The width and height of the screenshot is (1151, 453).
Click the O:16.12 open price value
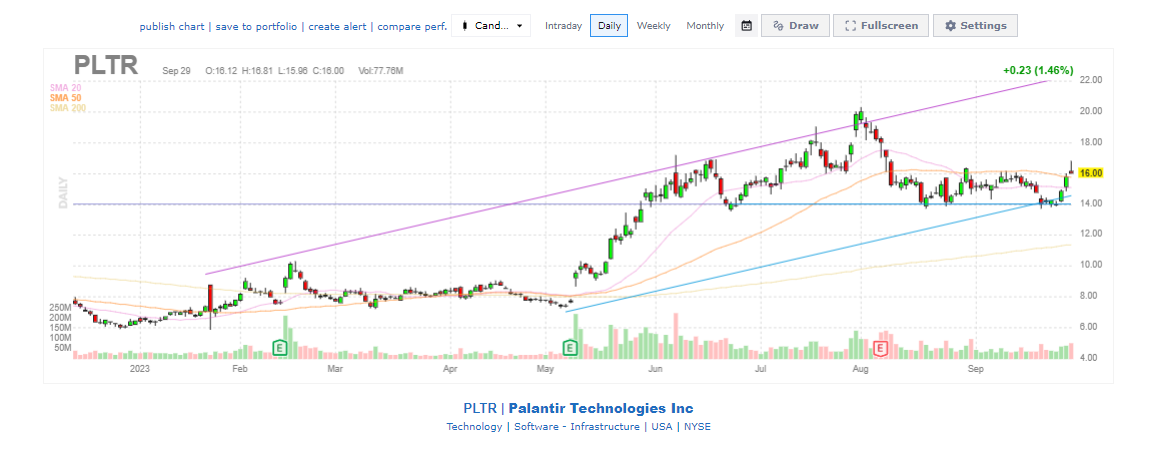click(220, 70)
